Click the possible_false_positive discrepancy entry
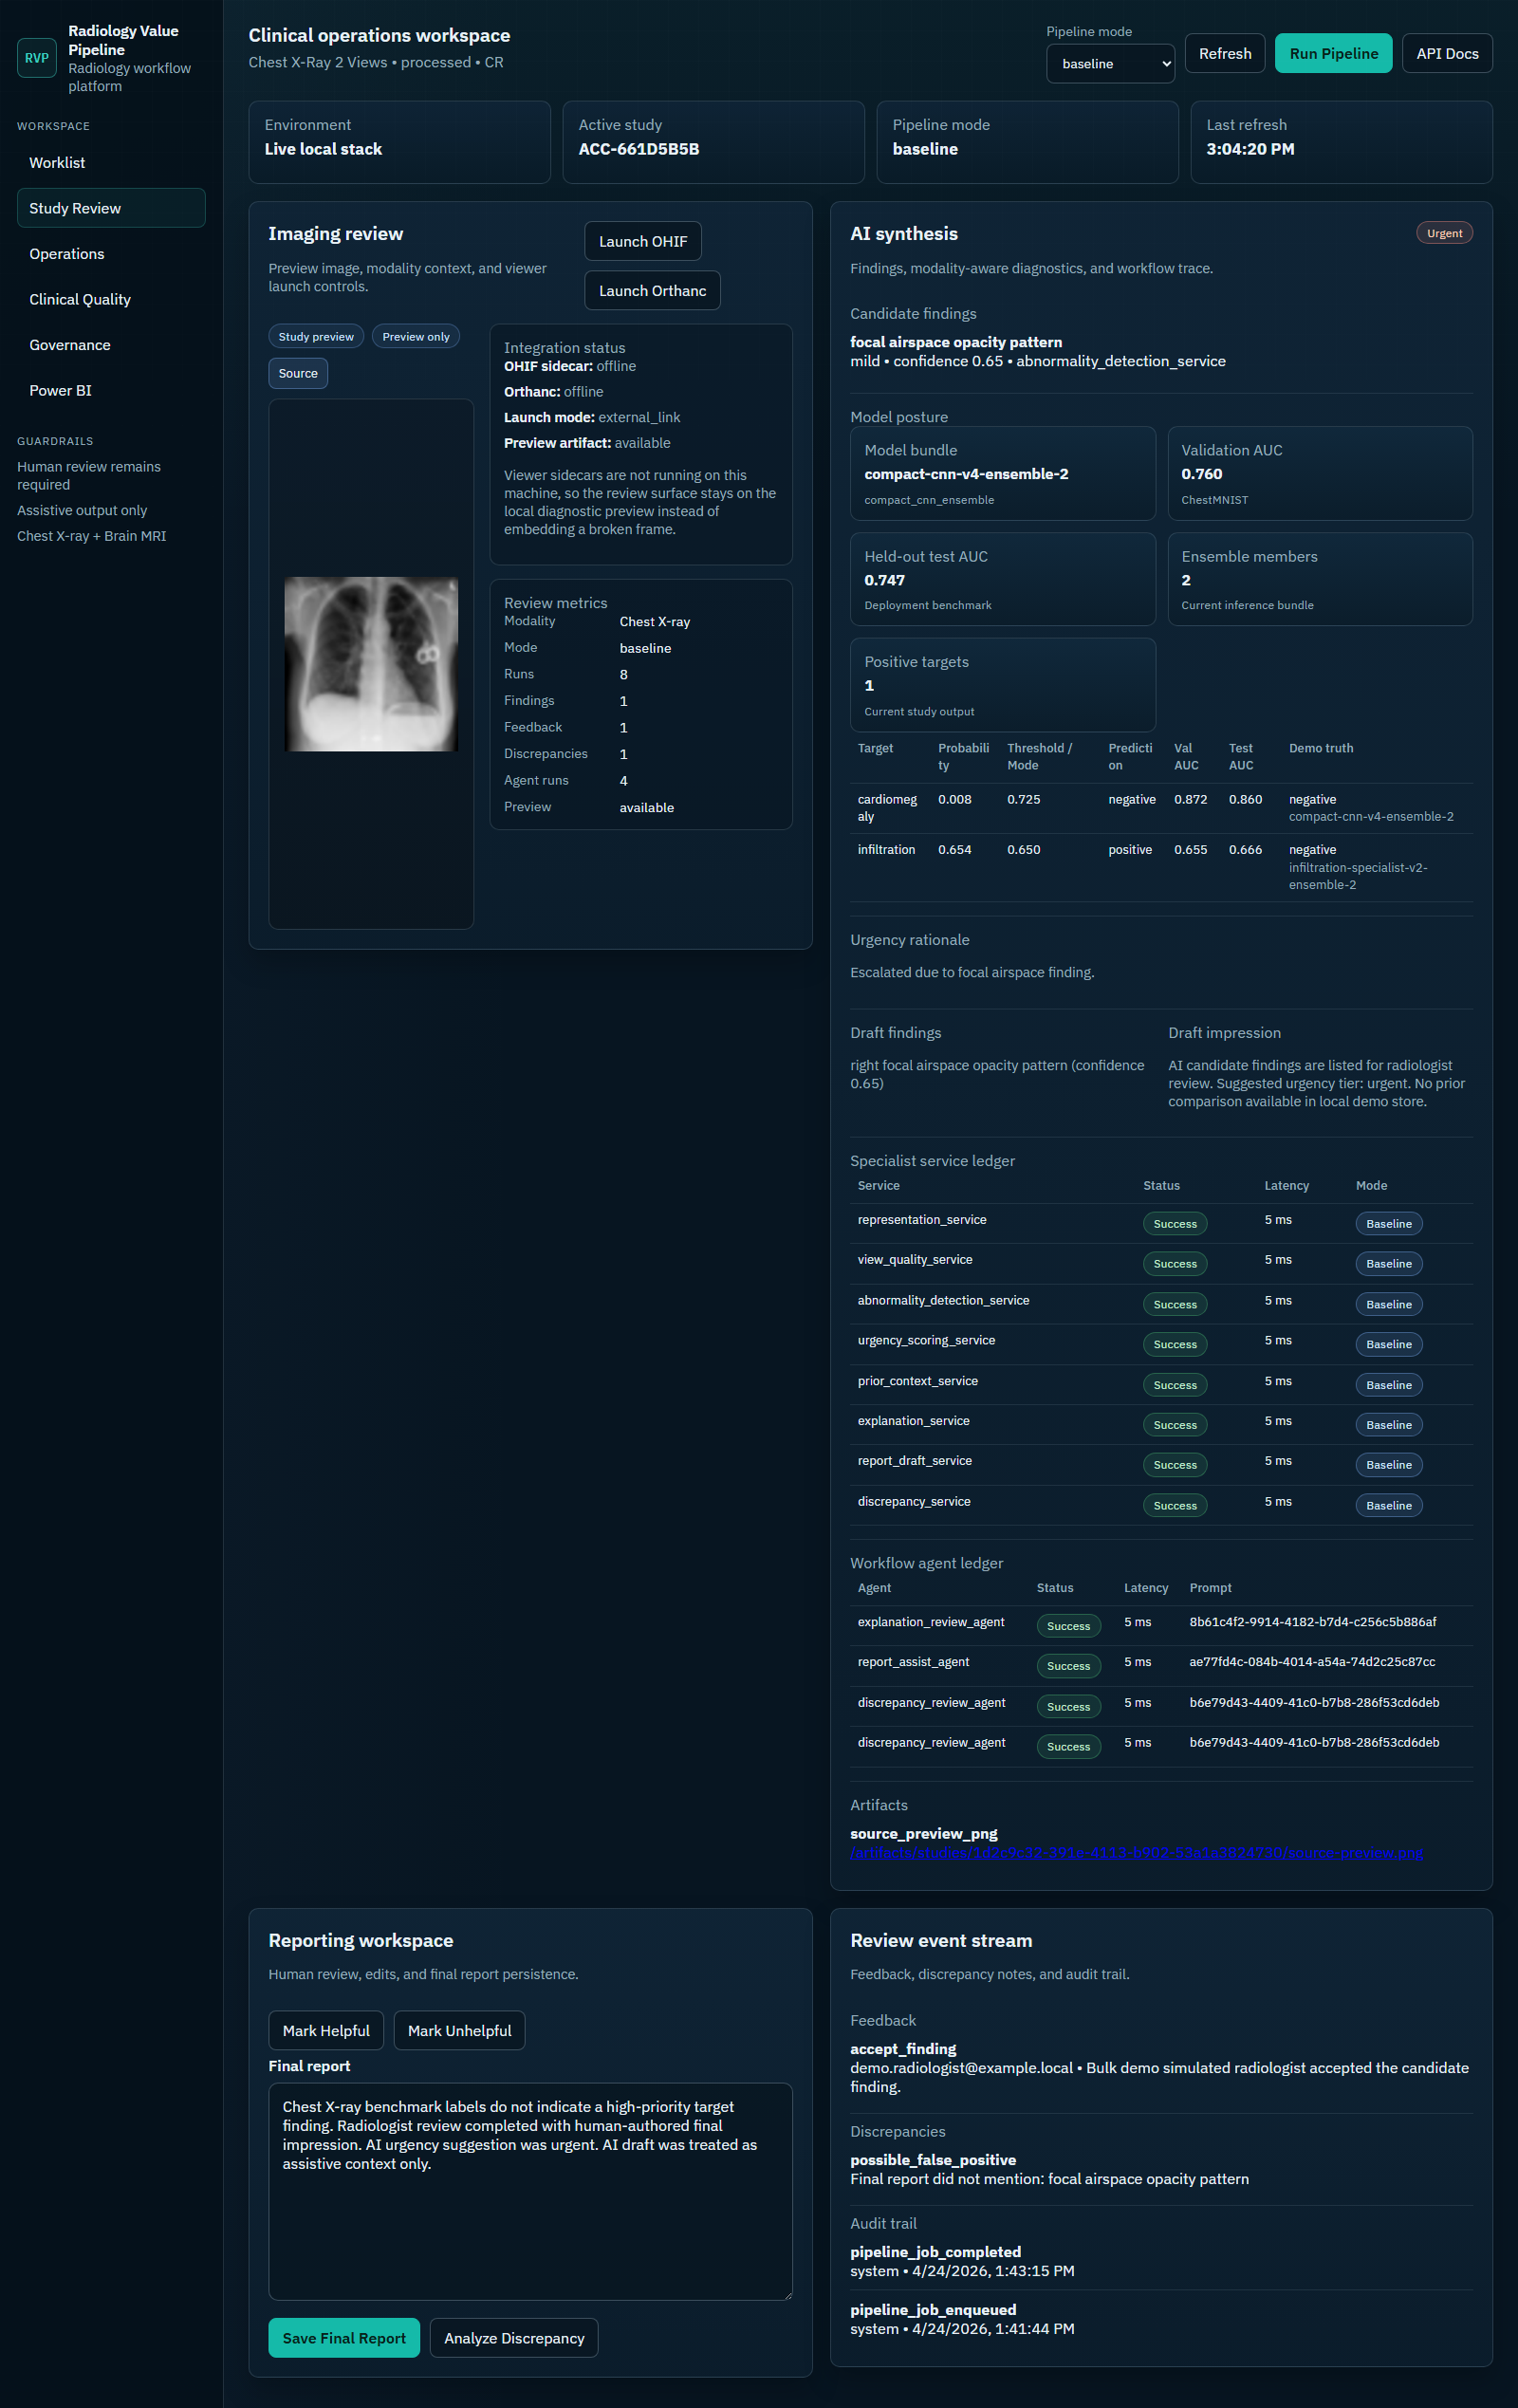The image size is (1518, 2408). pyautogui.click(x=1161, y=2169)
